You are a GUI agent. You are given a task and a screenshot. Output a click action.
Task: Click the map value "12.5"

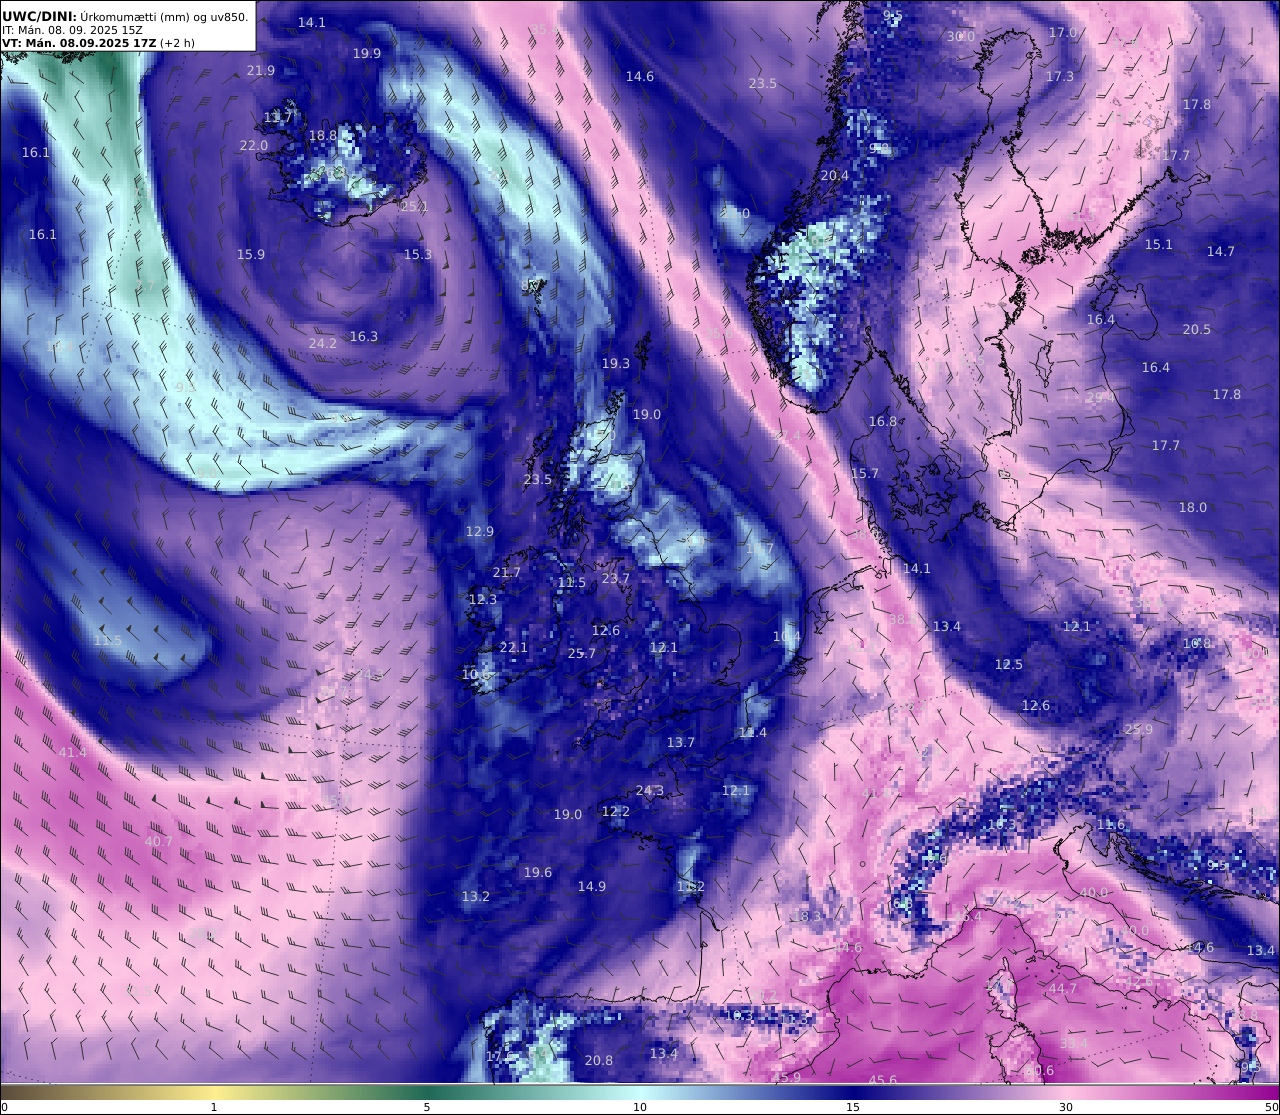1009,665
